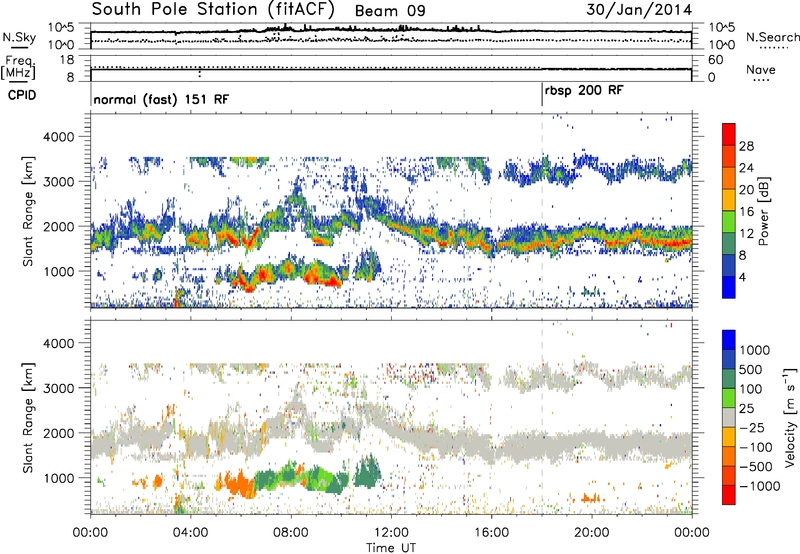Click the 00:00 time tick at axis start

click(x=90, y=532)
